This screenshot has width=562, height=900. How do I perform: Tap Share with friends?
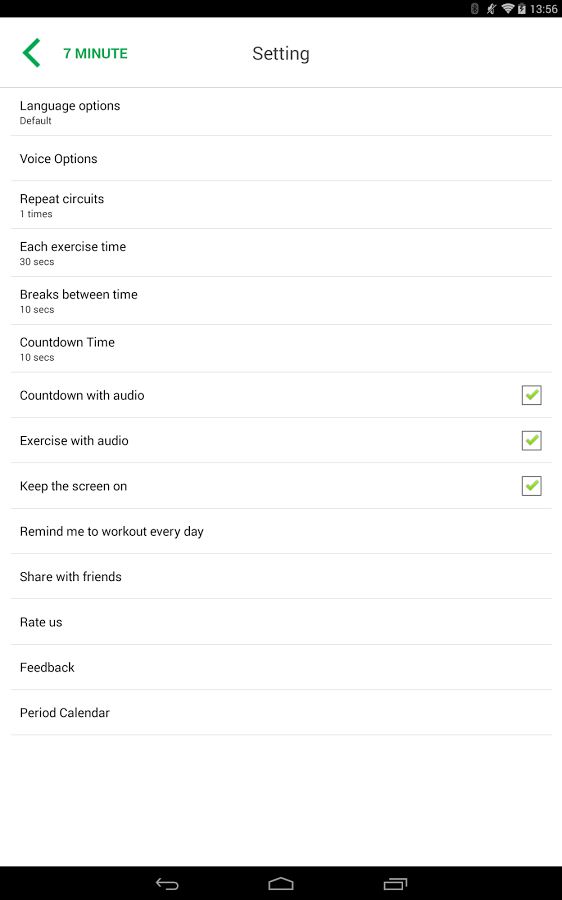point(281,576)
